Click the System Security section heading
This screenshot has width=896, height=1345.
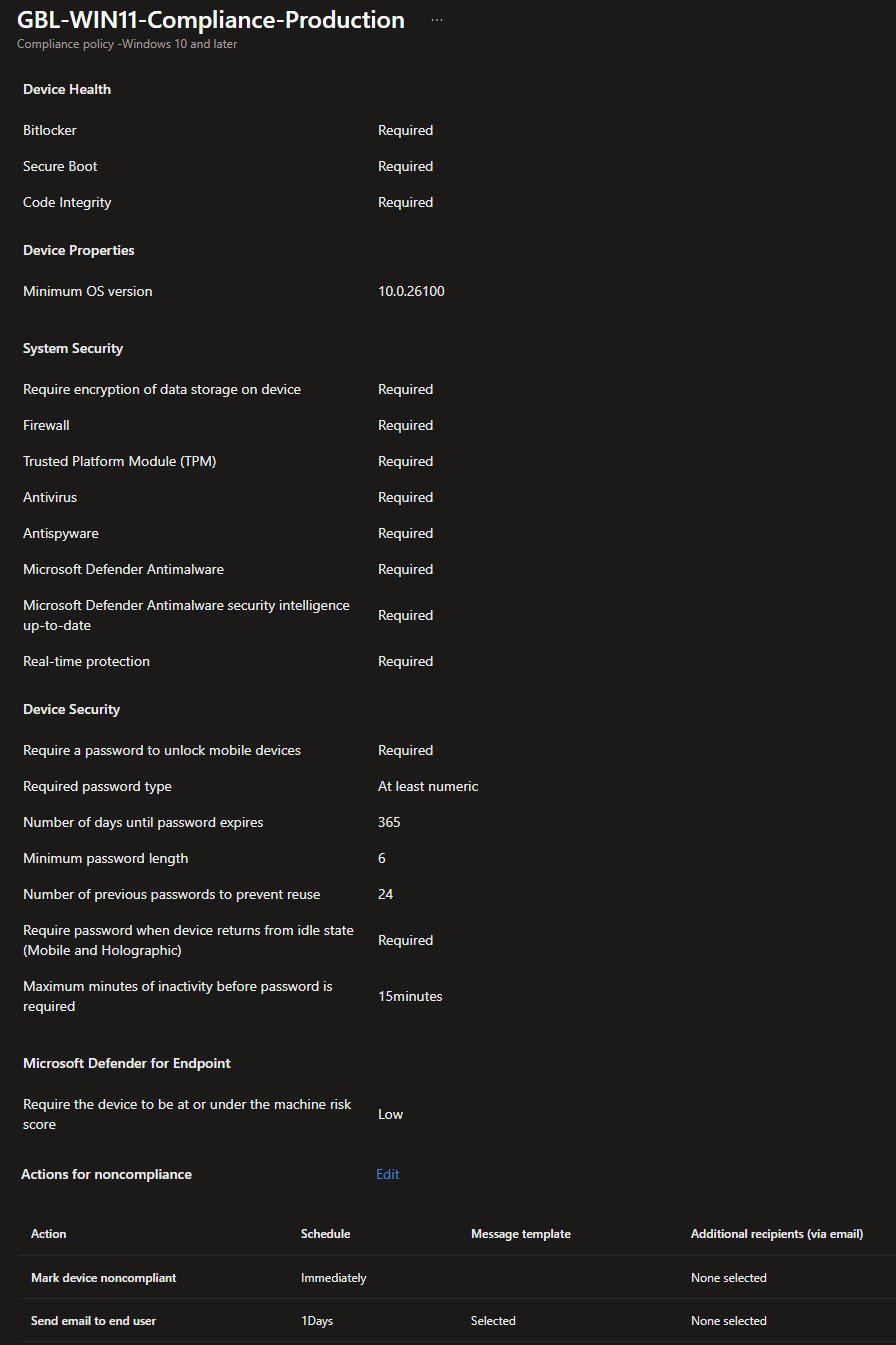point(73,348)
